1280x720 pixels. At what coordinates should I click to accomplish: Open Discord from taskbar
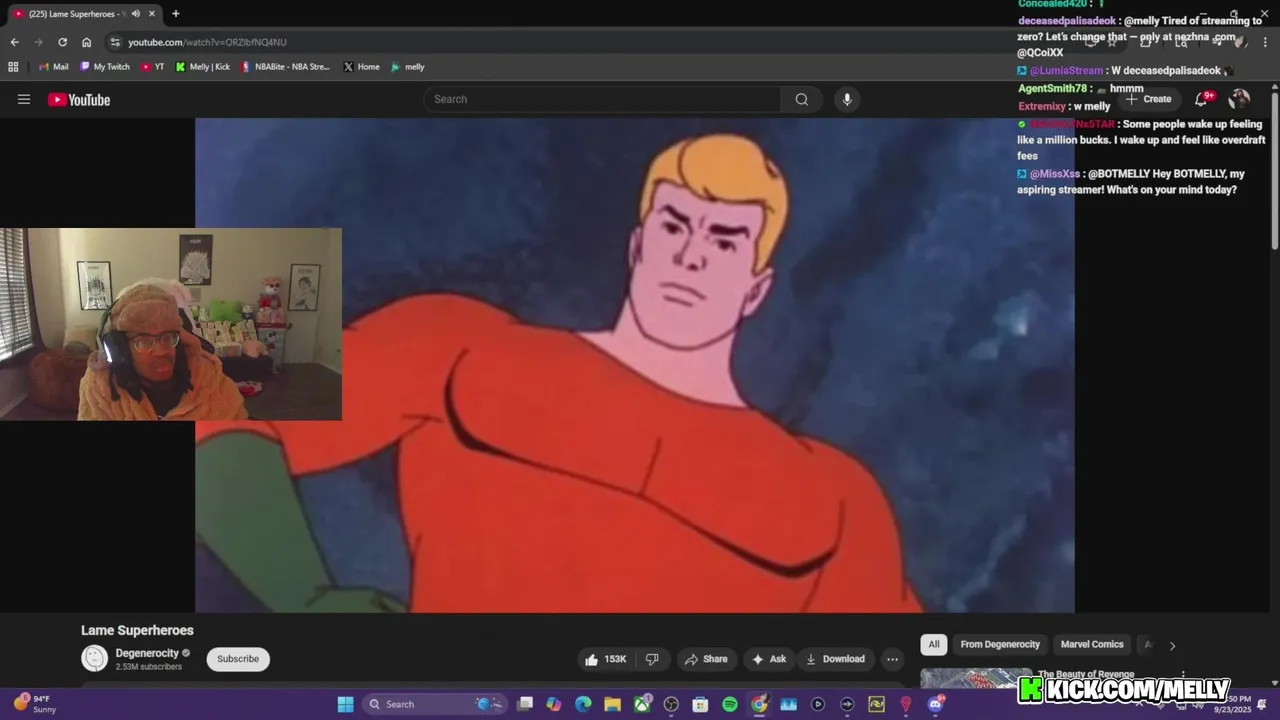[935, 704]
